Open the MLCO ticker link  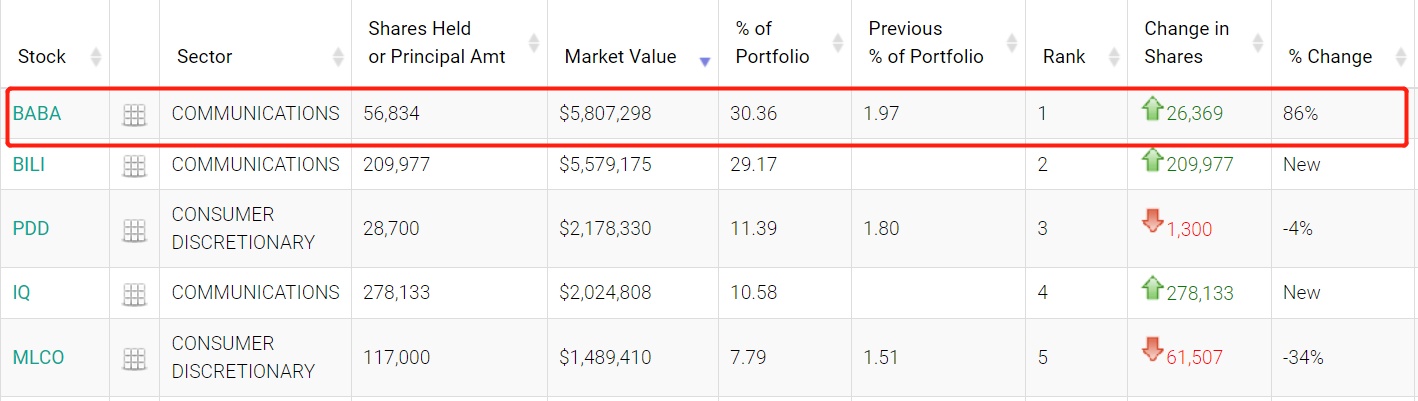click(38, 357)
